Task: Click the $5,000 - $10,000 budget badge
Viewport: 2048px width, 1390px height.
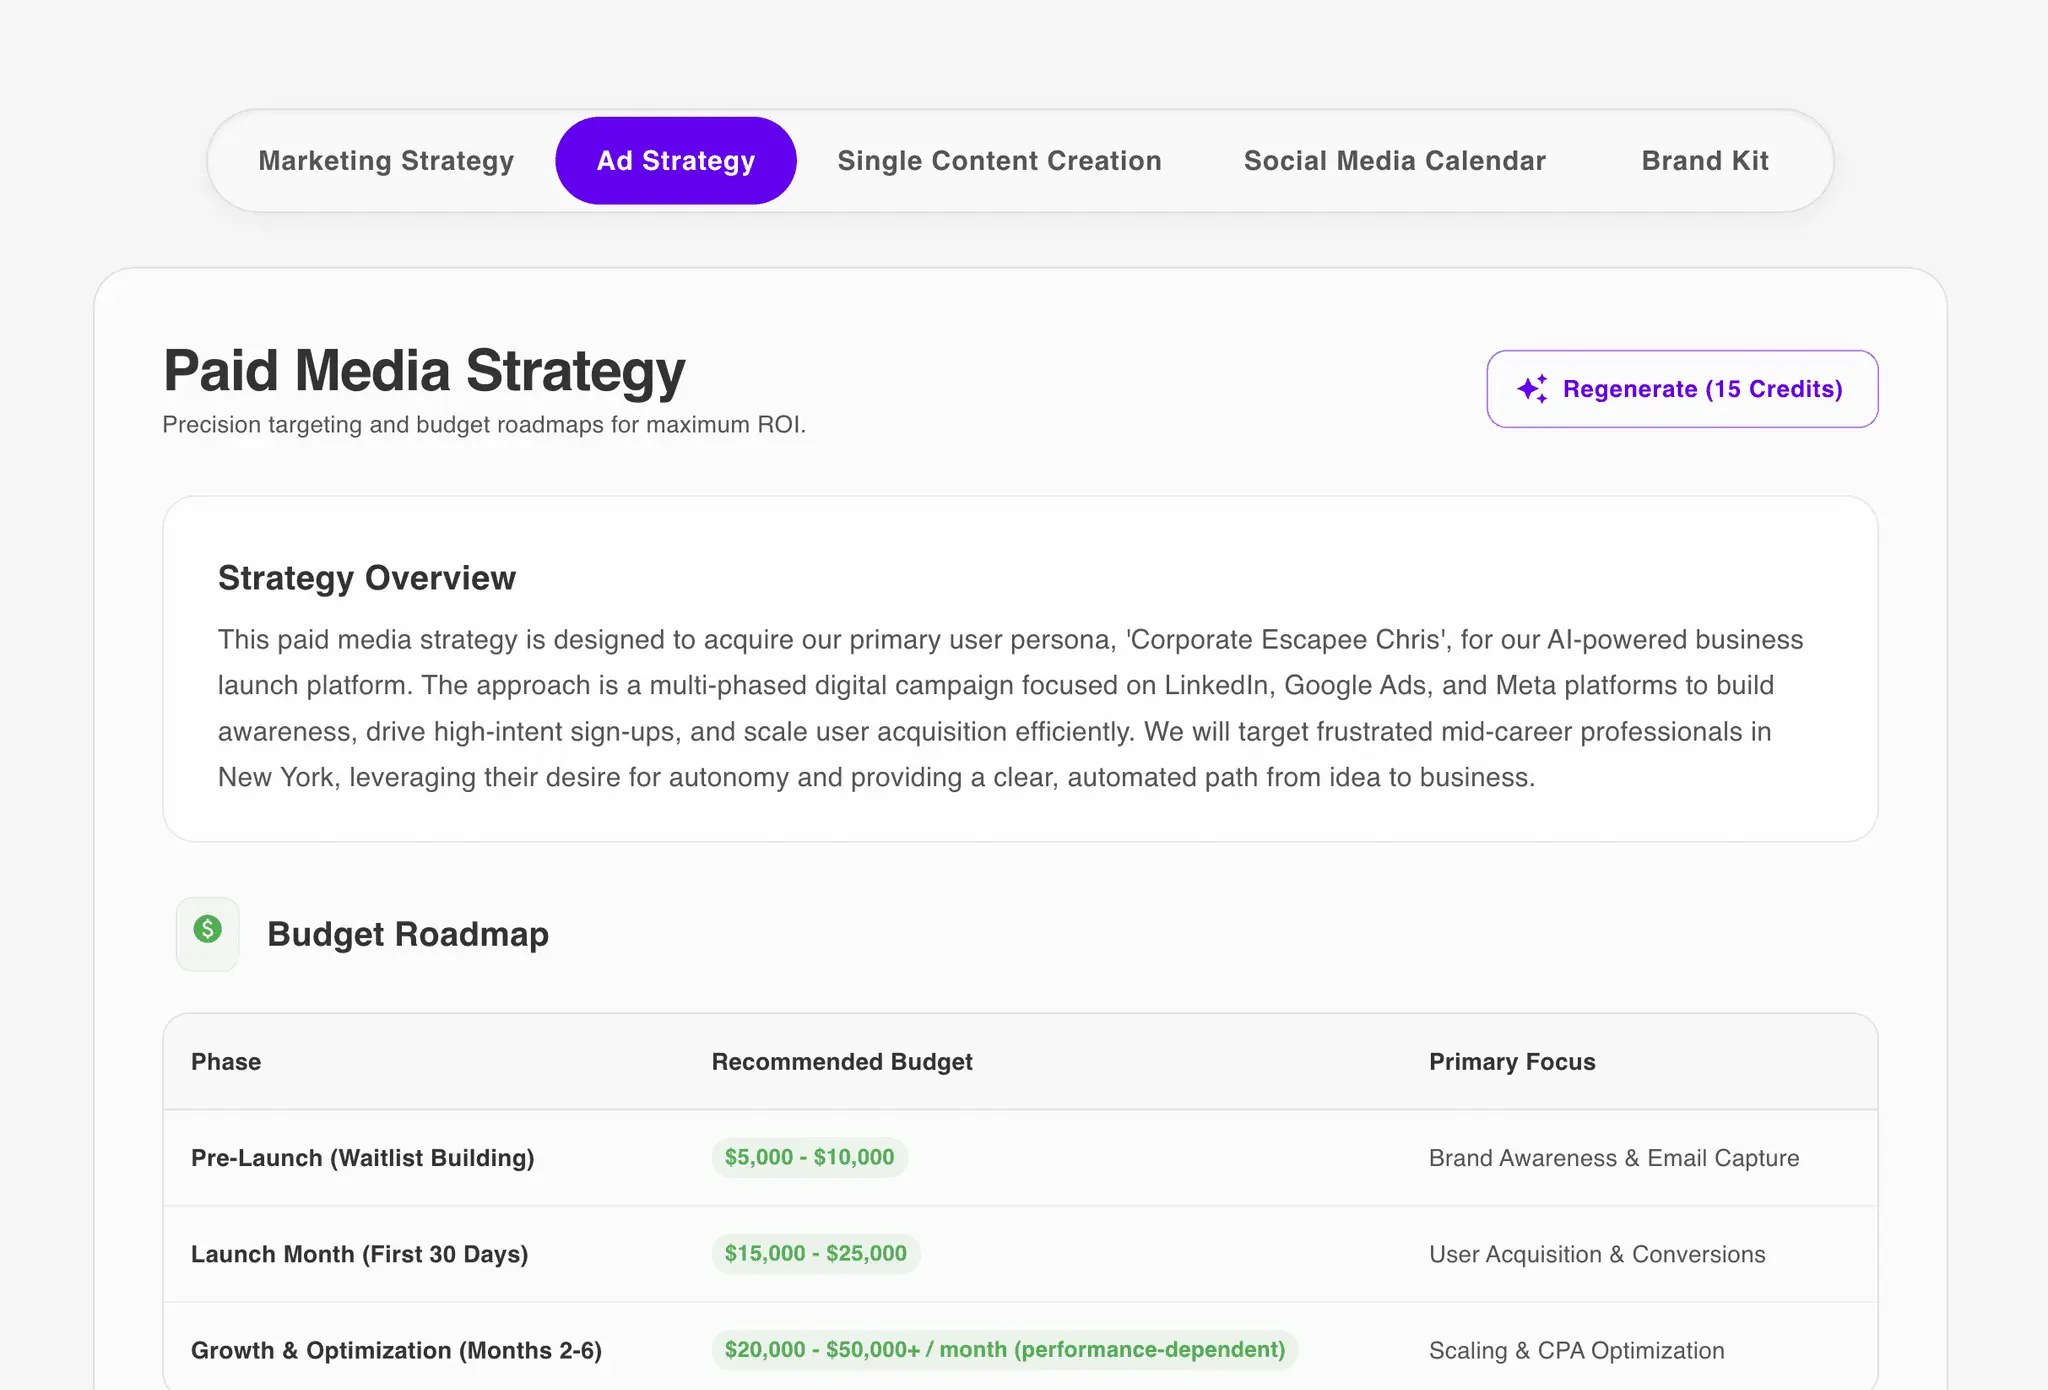Action: click(810, 1157)
